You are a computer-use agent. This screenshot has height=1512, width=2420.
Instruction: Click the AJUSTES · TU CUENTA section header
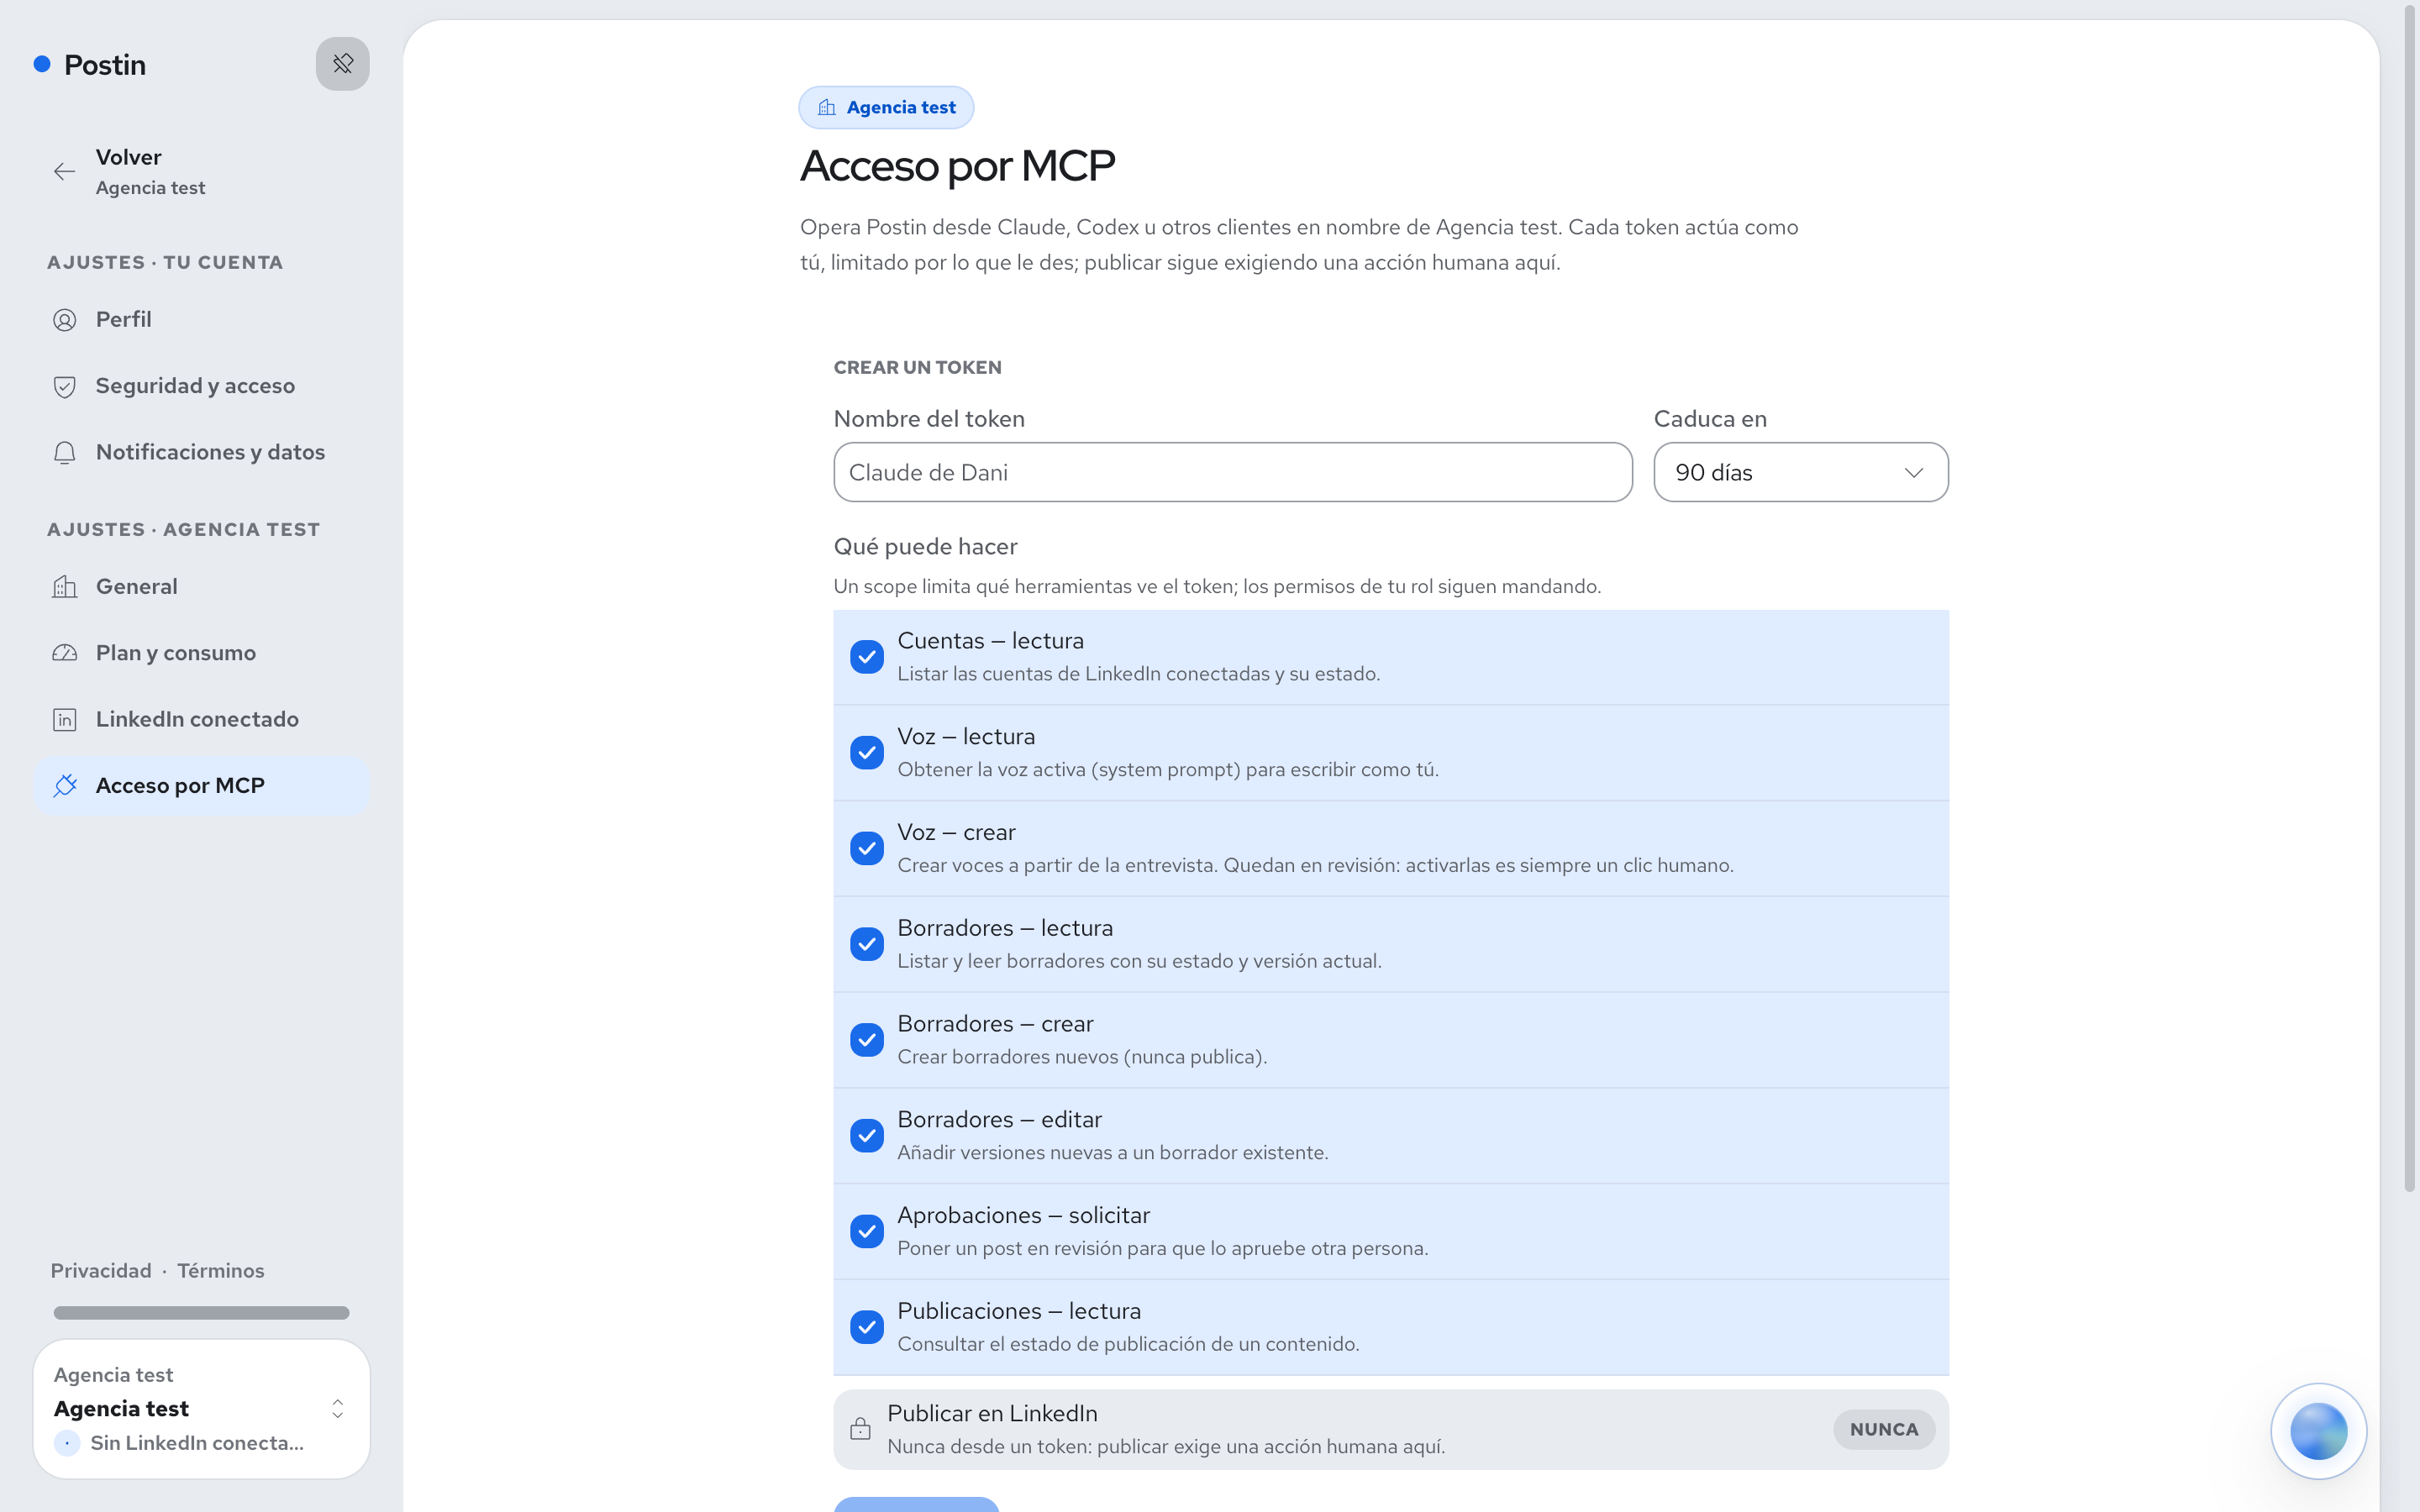click(x=165, y=263)
